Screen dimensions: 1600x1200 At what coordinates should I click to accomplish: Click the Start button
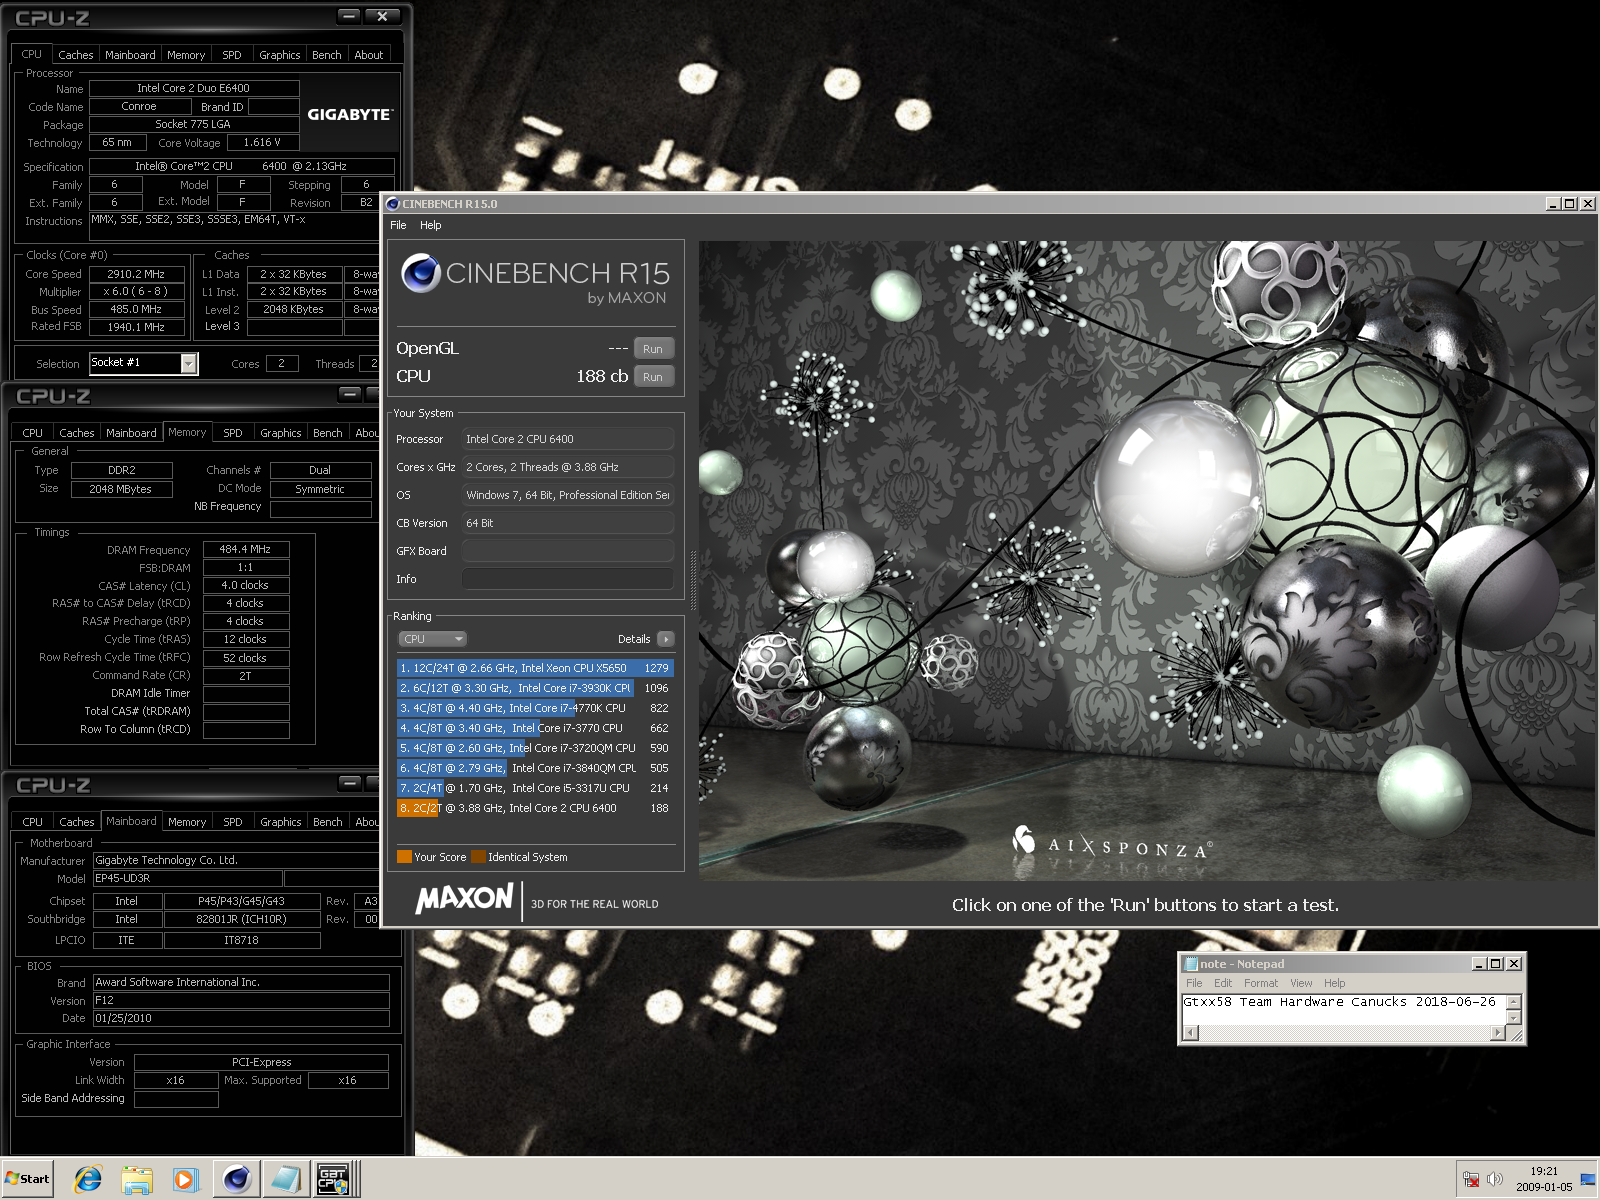click(x=27, y=1178)
